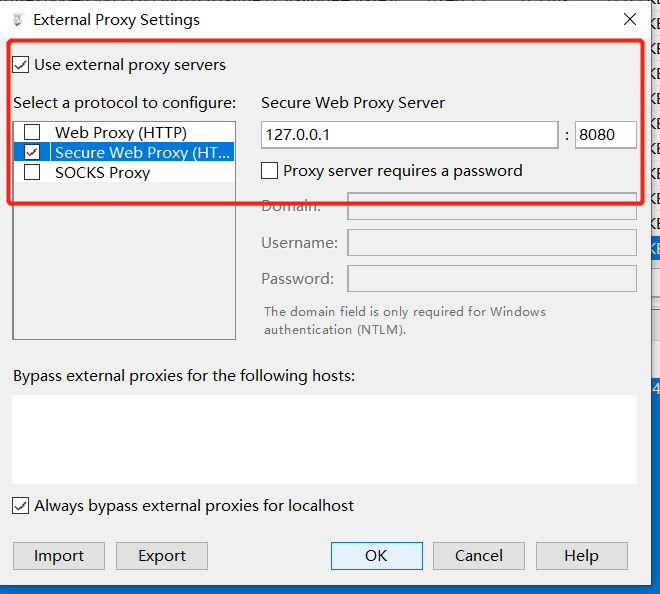This screenshot has height=594, width=660.
Task: Click the Export button
Action: 162,556
